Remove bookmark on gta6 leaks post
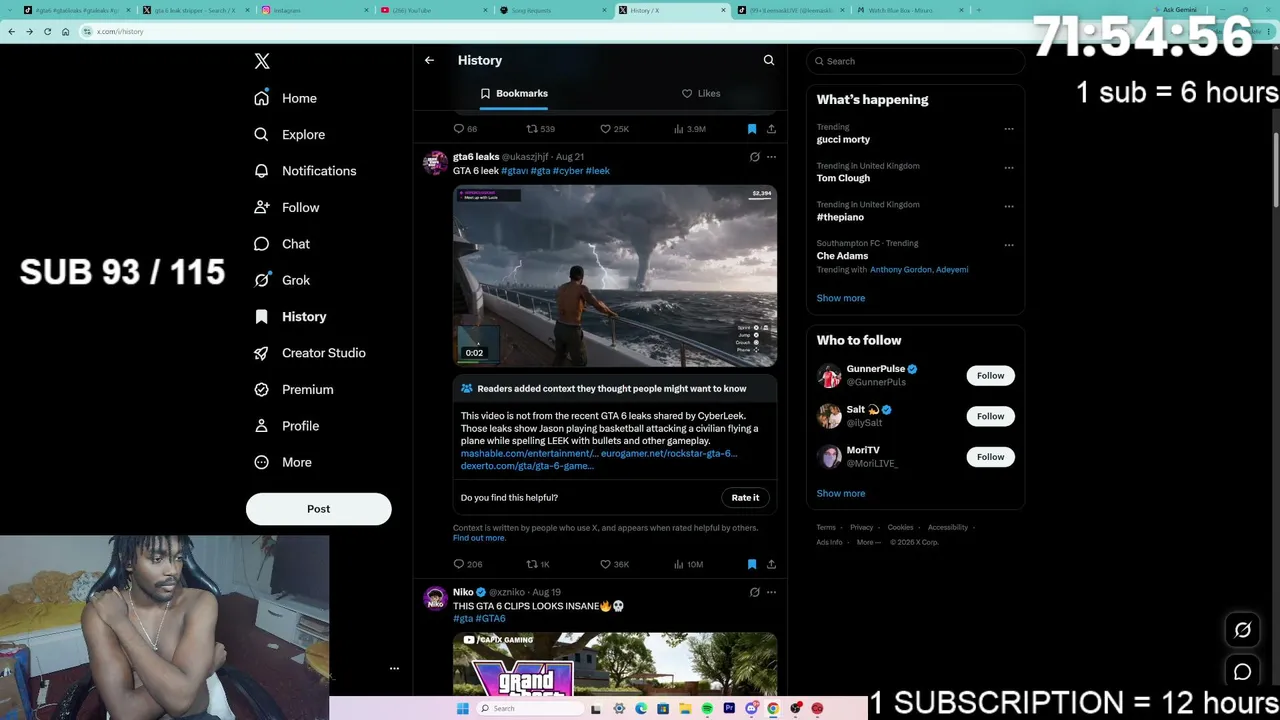 click(x=752, y=564)
